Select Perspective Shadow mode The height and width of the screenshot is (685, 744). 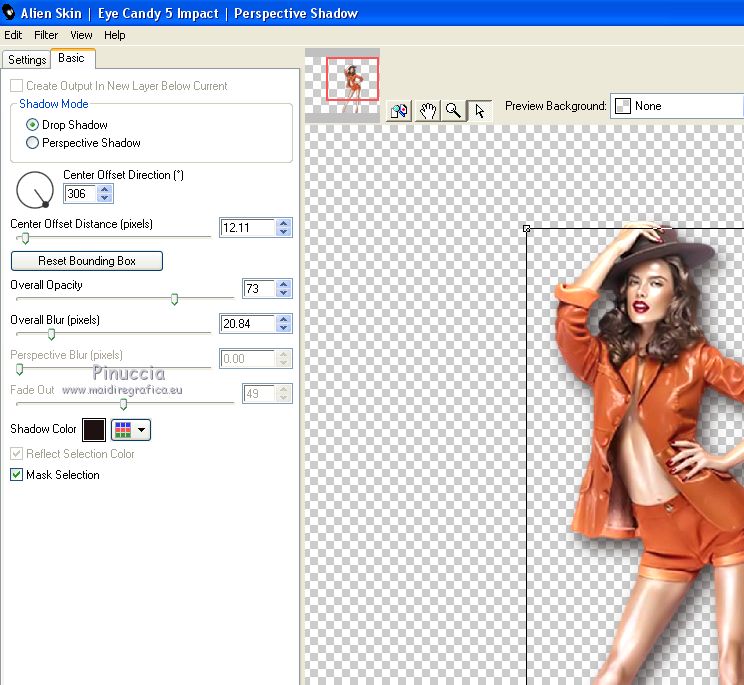coord(33,143)
